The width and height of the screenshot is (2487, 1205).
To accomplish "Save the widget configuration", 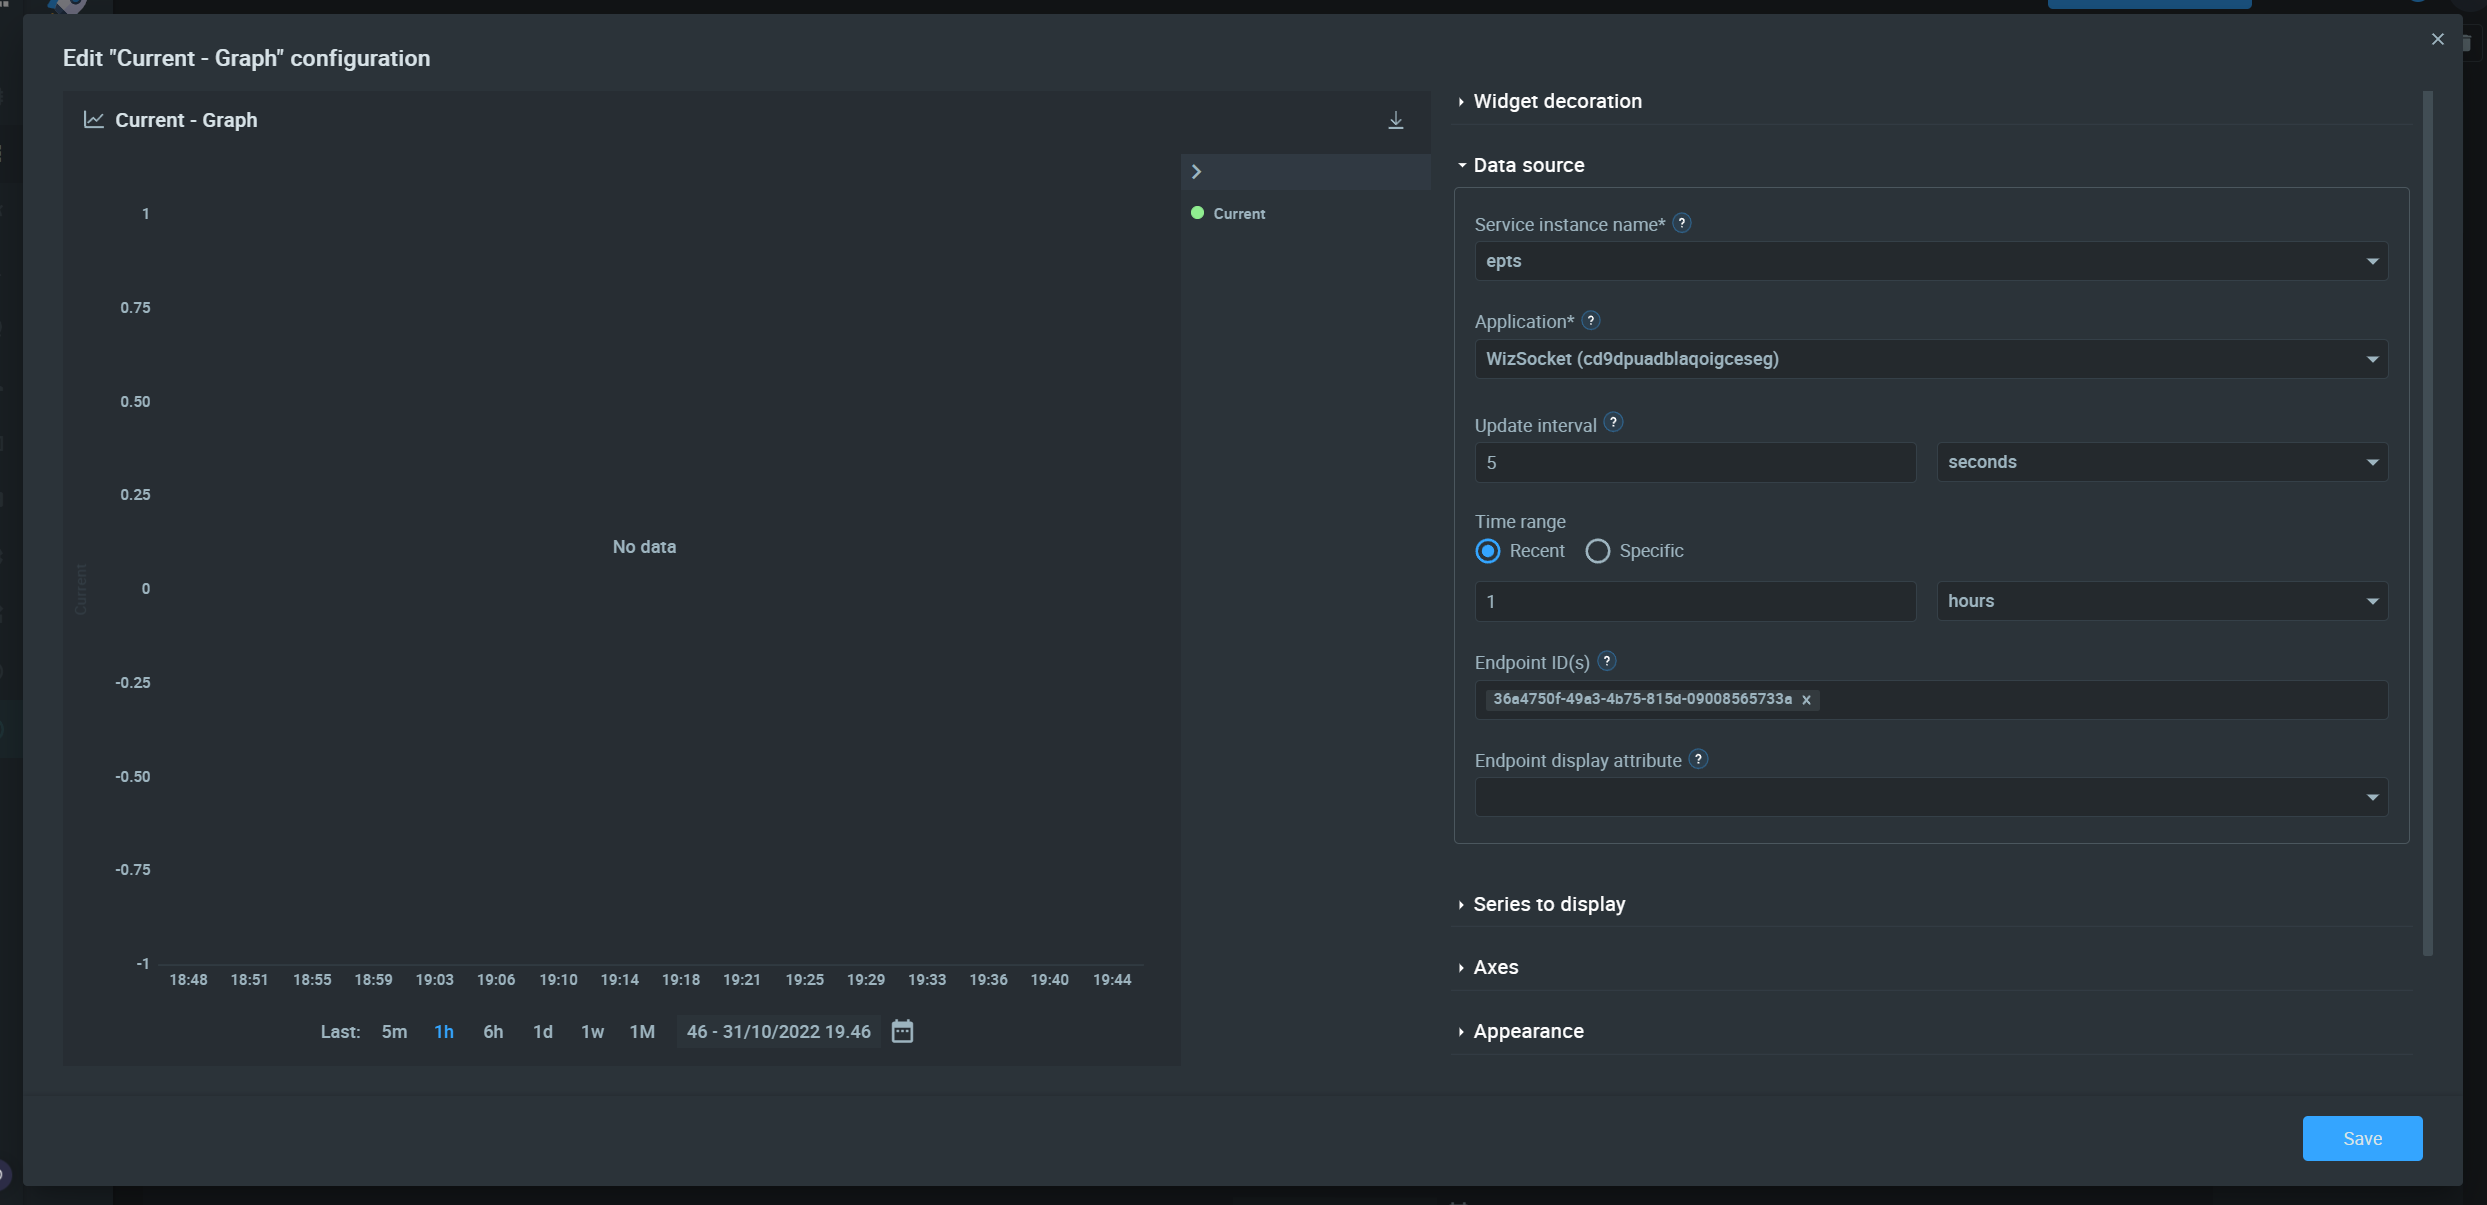I will click(x=2362, y=1138).
